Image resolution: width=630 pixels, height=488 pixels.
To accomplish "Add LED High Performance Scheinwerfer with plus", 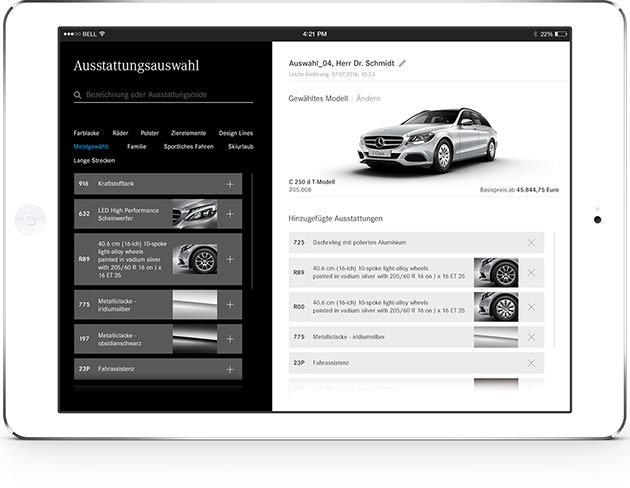I will (230, 214).
